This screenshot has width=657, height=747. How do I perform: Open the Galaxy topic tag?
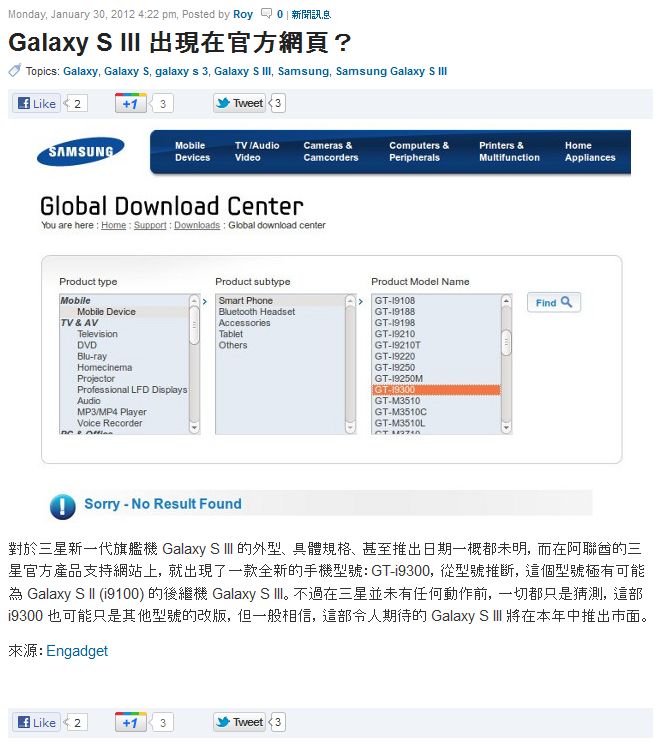pos(80,71)
